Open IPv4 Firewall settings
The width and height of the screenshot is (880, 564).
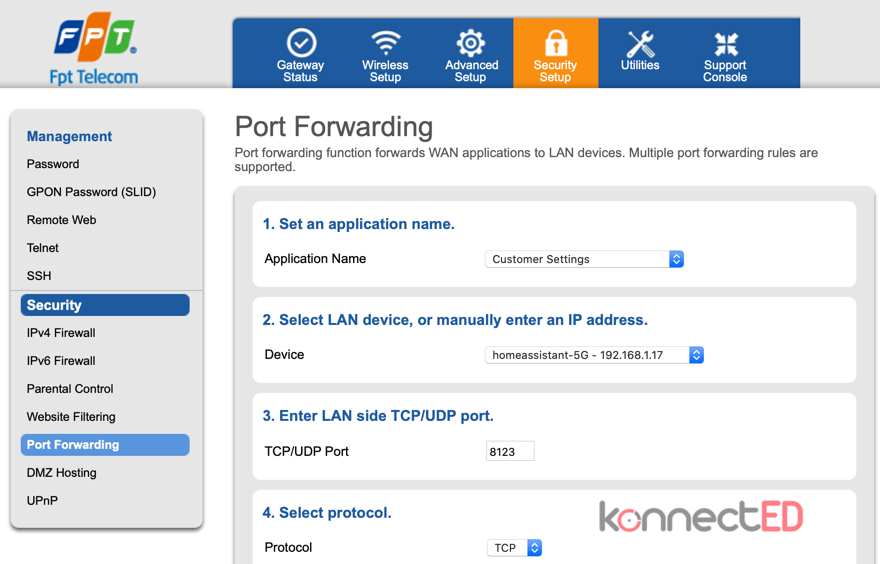click(x=61, y=333)
